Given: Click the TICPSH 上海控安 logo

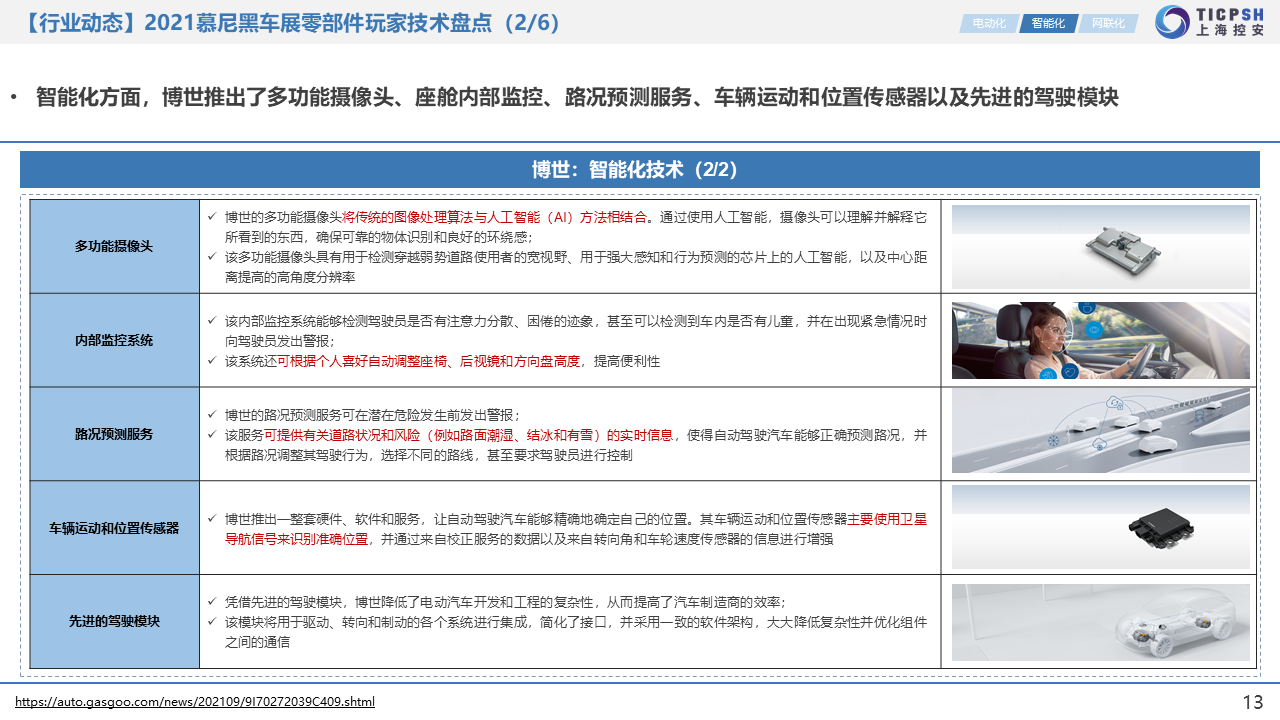Looking at the screenshot, I should point(1210,22).
